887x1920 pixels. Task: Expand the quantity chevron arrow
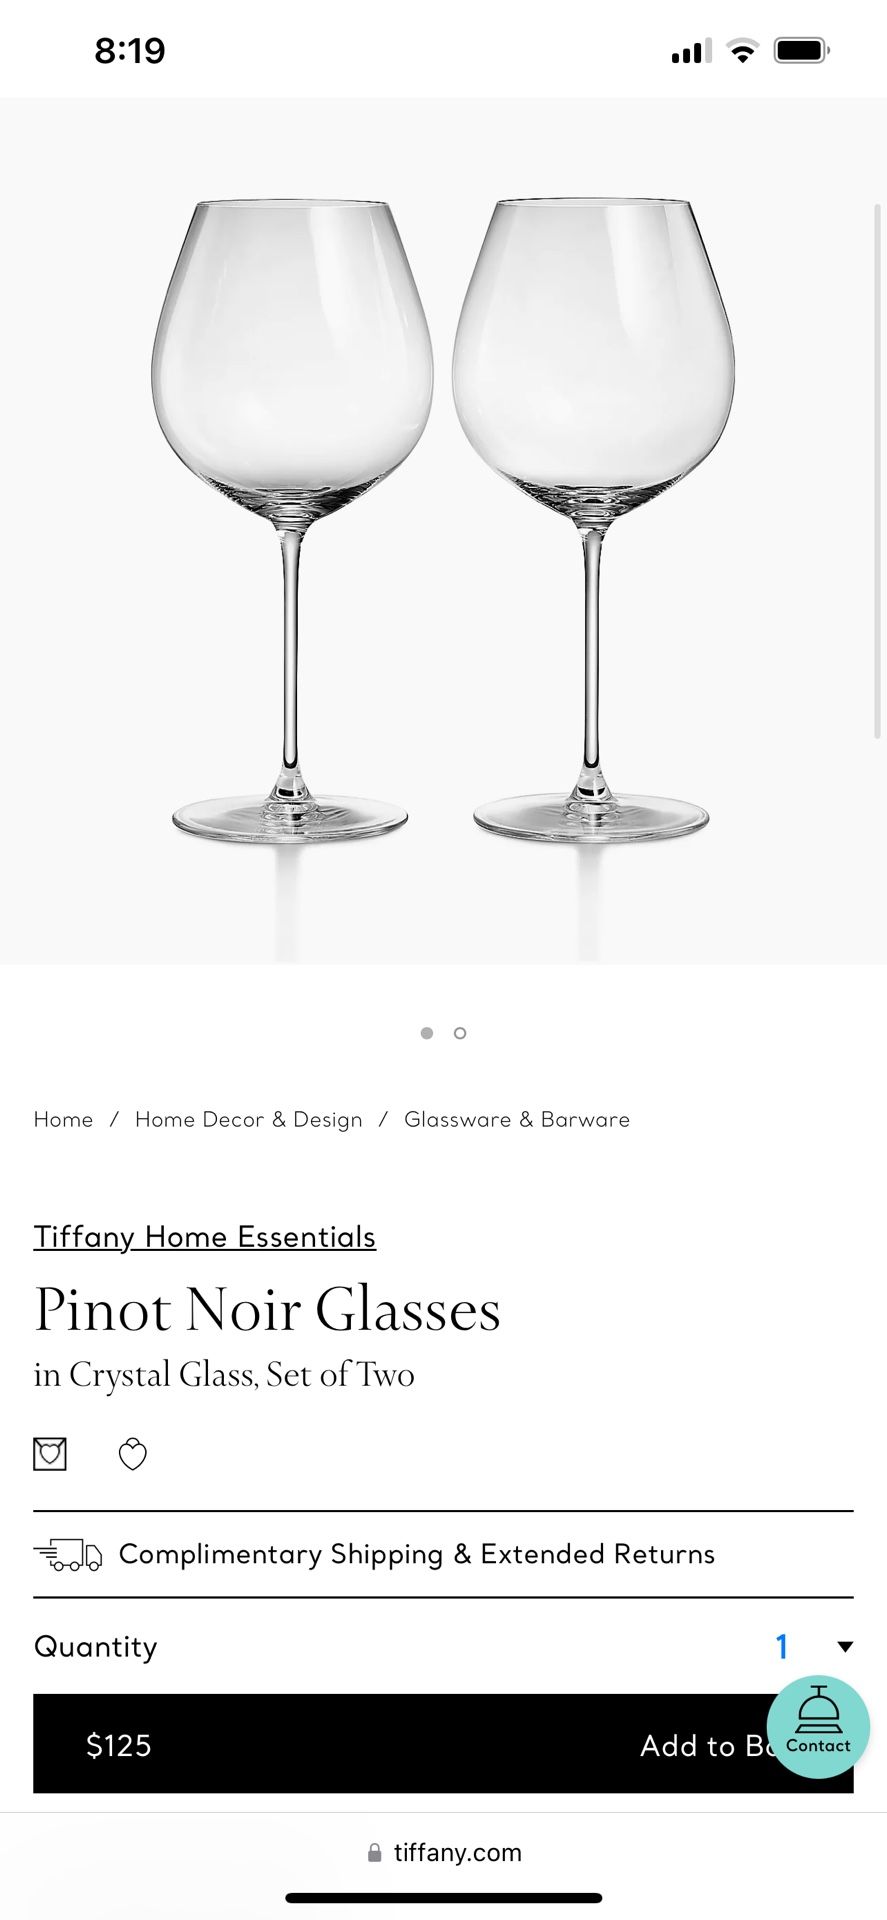(845, 1646)
